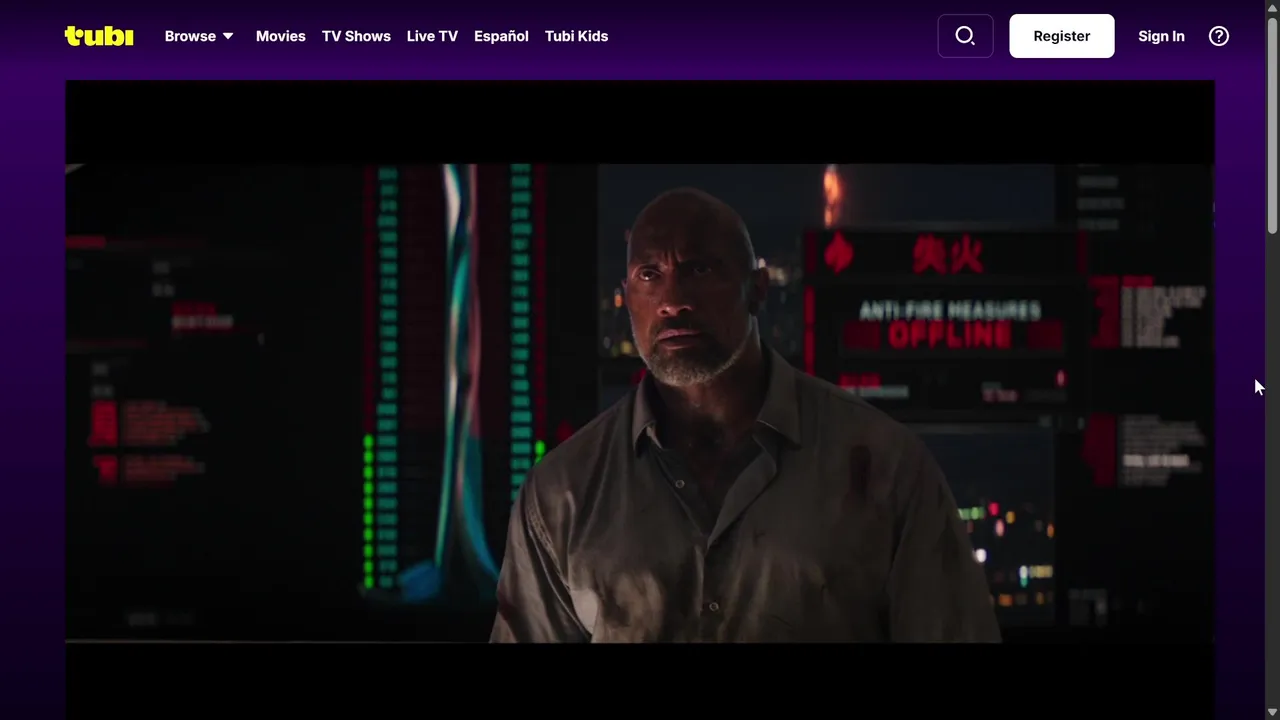Switch to Live TV

pyautogui.click(x=432, y=36)
